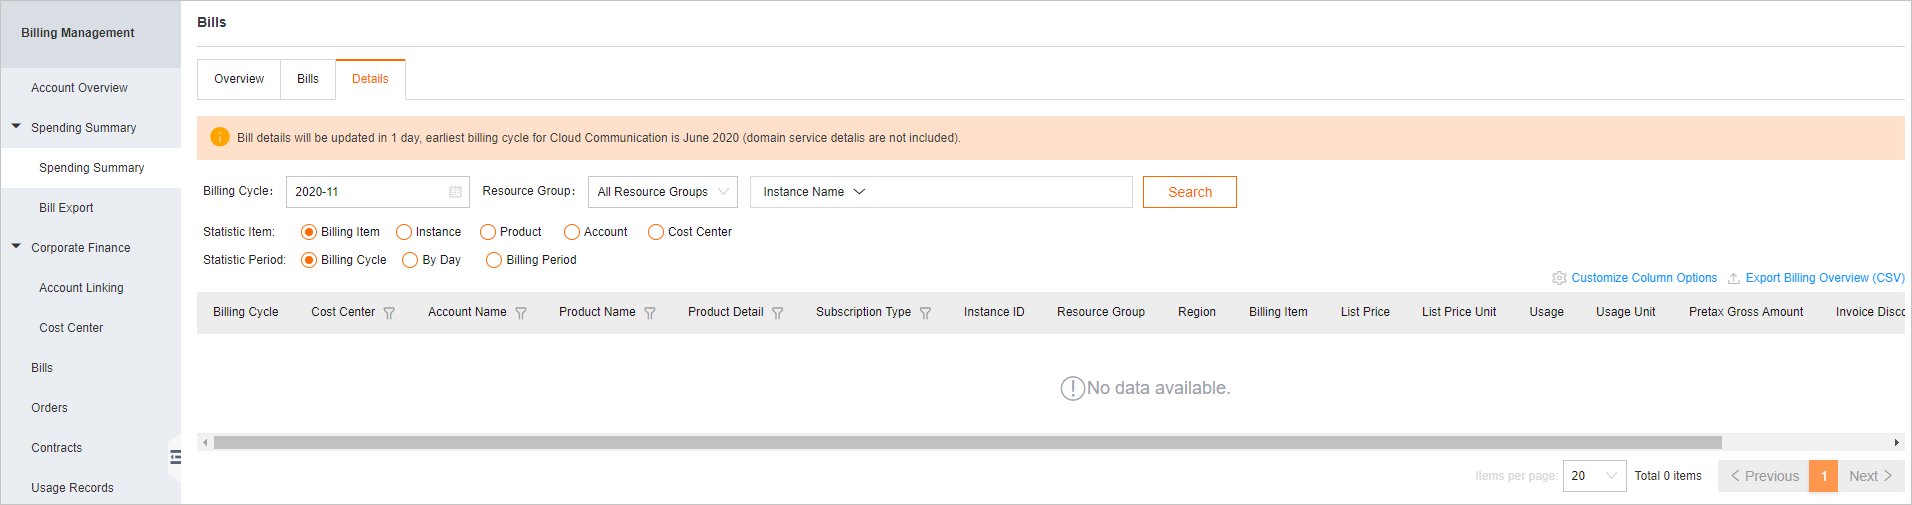The width and height of the screenshot is (1912, 505).
Task: Click Billing Management sidebar title
Action: 78,33
